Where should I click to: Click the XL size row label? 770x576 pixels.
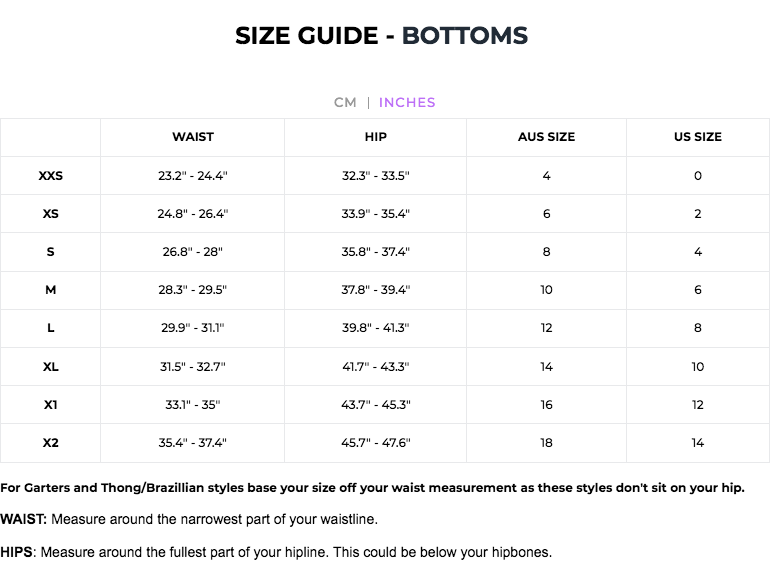pyautogui.click(x=51, y=367)
